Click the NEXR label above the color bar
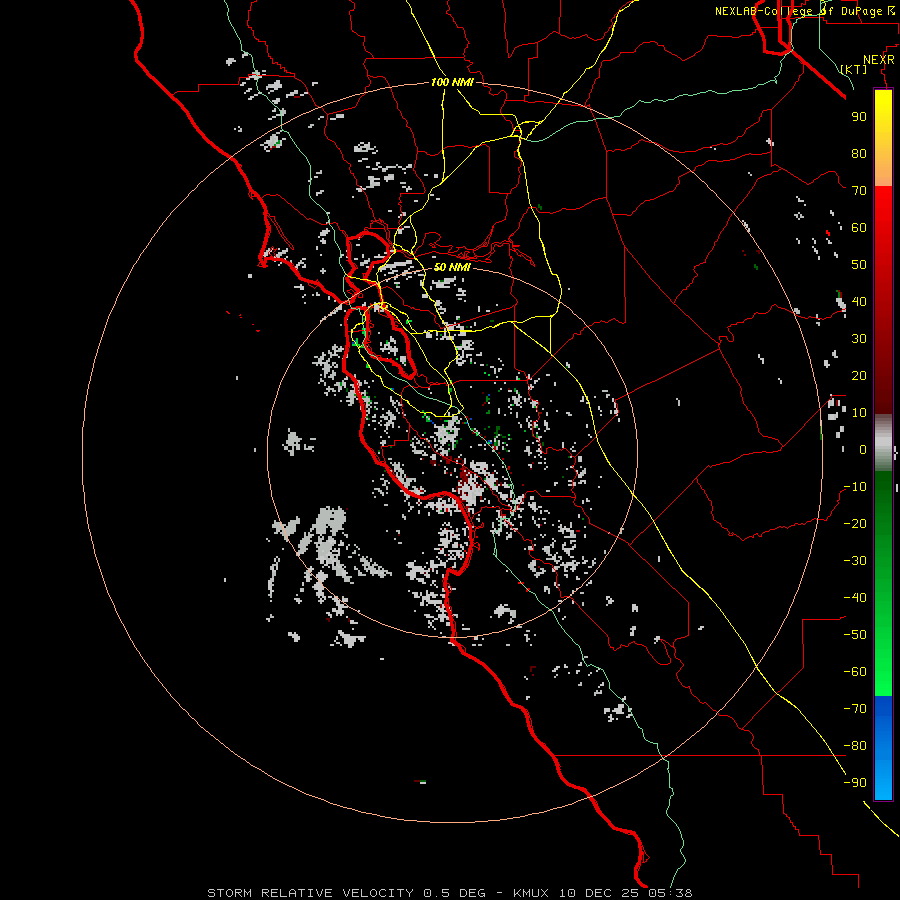900x900 pixels. coord(878,60)
